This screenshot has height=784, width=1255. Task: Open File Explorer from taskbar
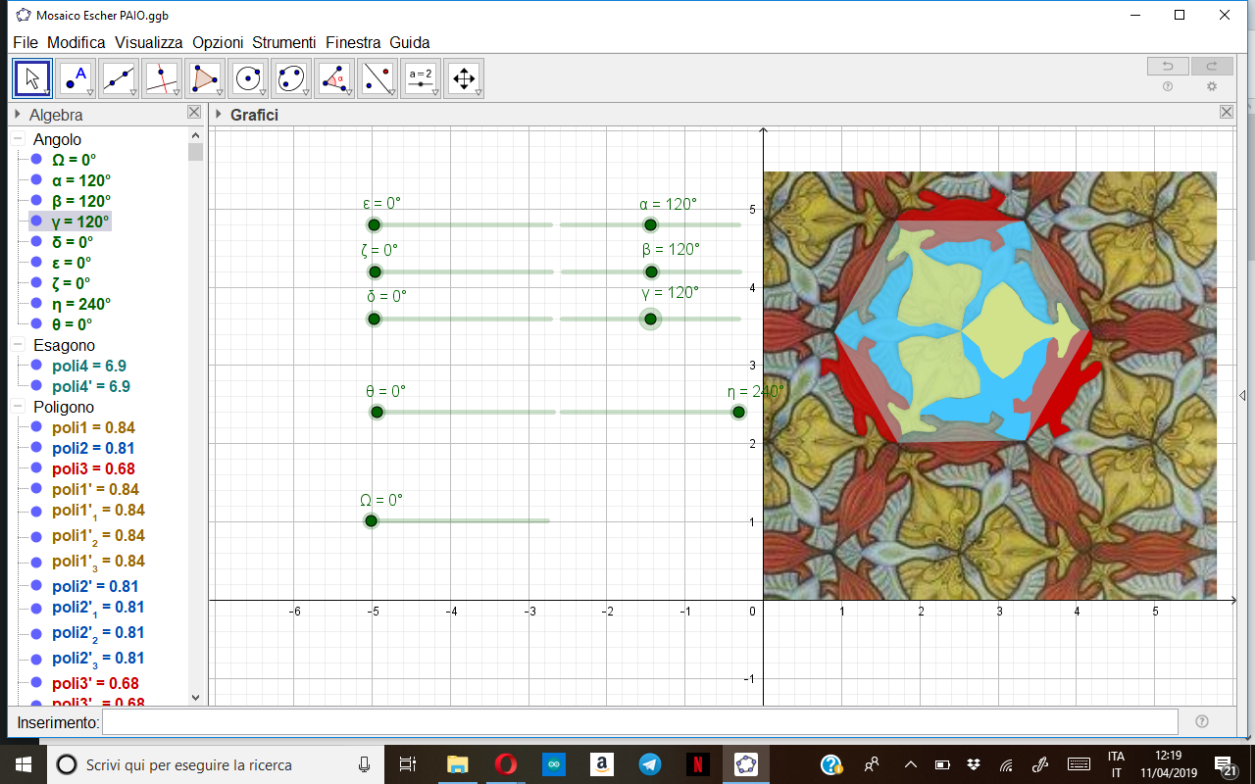coord(456,765)
